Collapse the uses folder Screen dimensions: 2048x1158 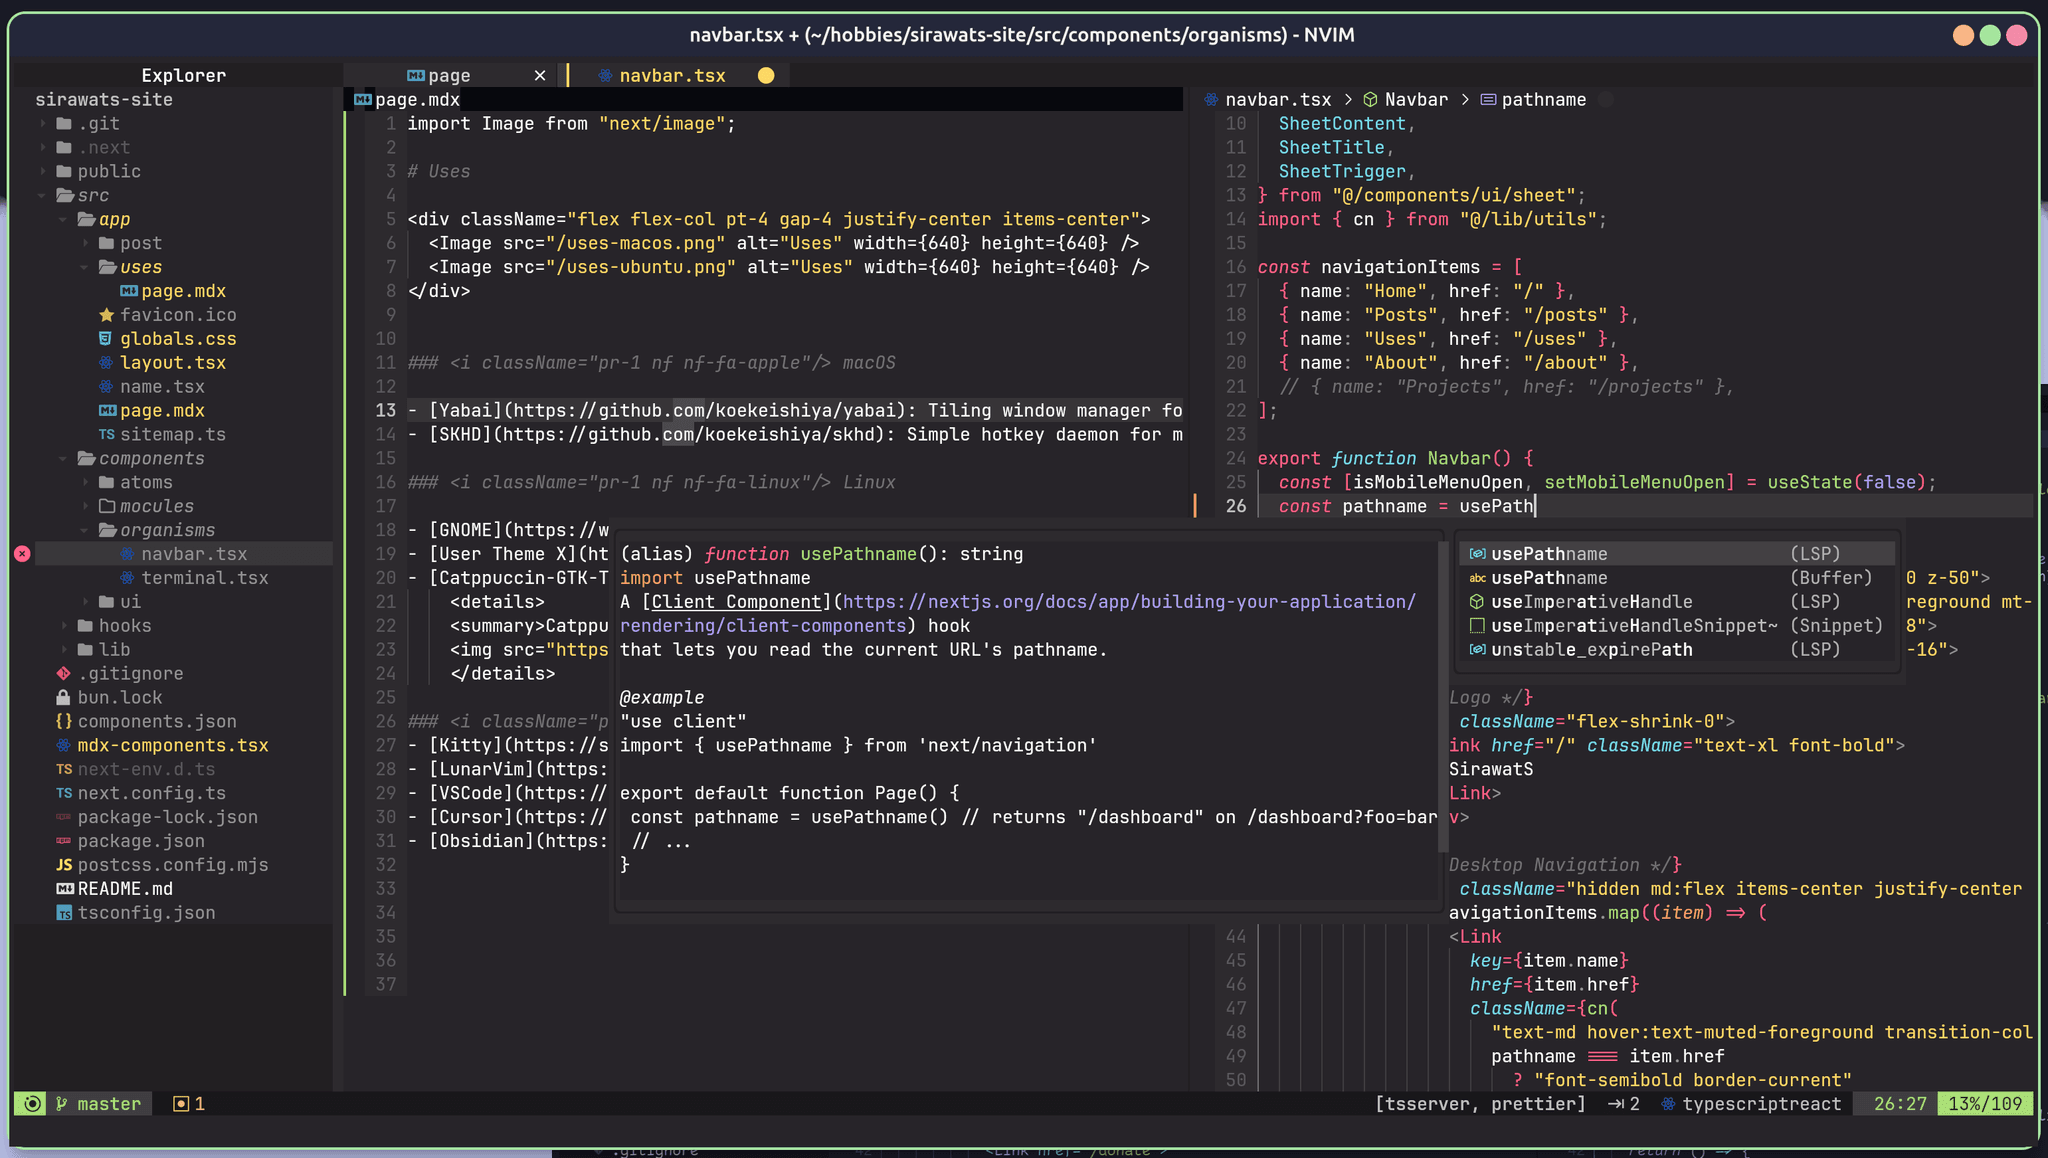click(x=85, y=268)
